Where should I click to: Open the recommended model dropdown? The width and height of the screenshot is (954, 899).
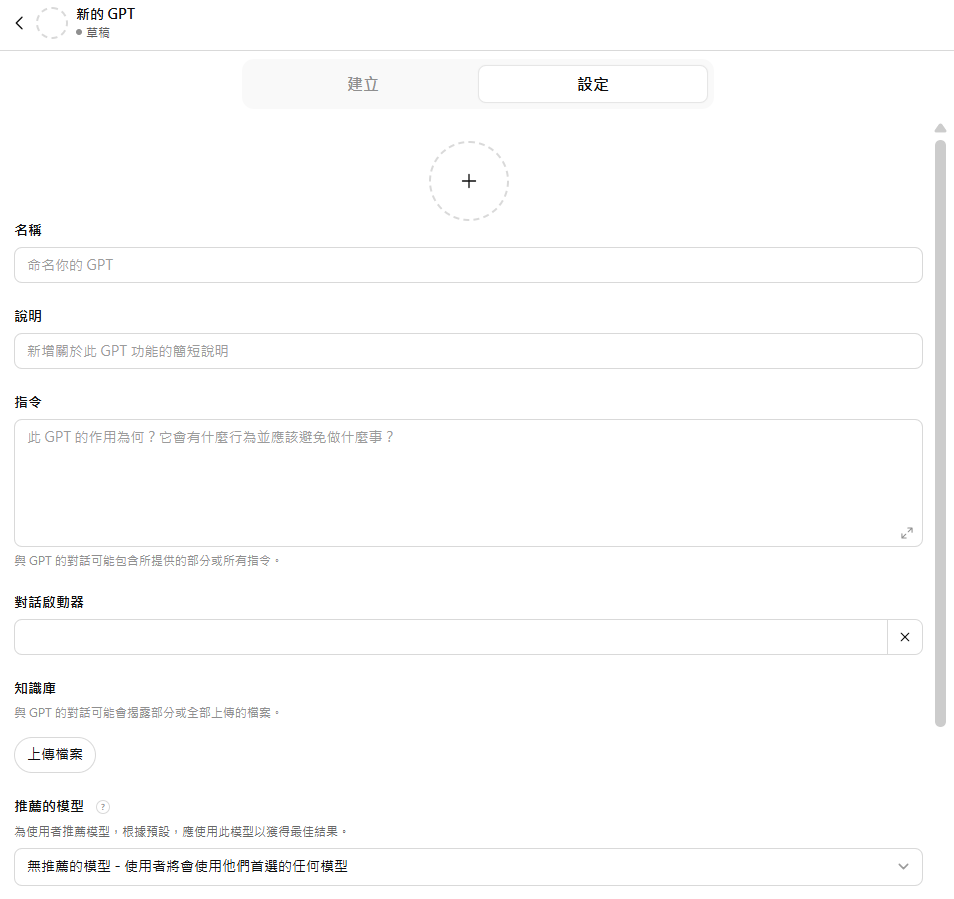coord(468,866)
